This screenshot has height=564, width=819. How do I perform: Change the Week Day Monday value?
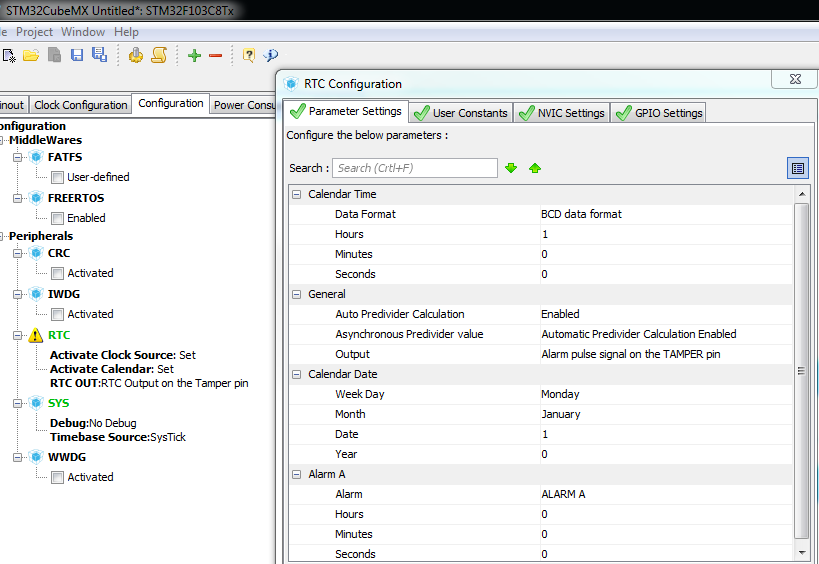pyautogui.click(x=666, y=394)
